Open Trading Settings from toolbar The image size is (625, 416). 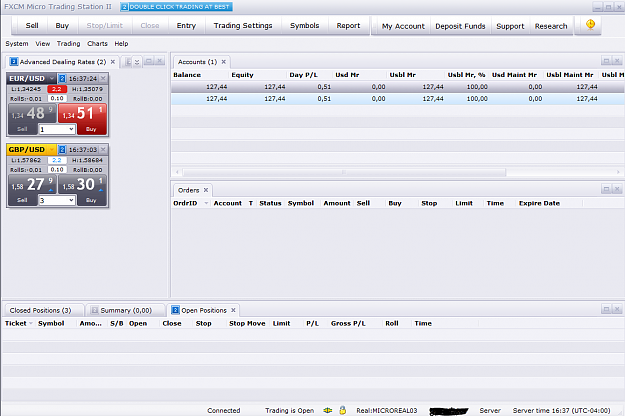[243, 26]
